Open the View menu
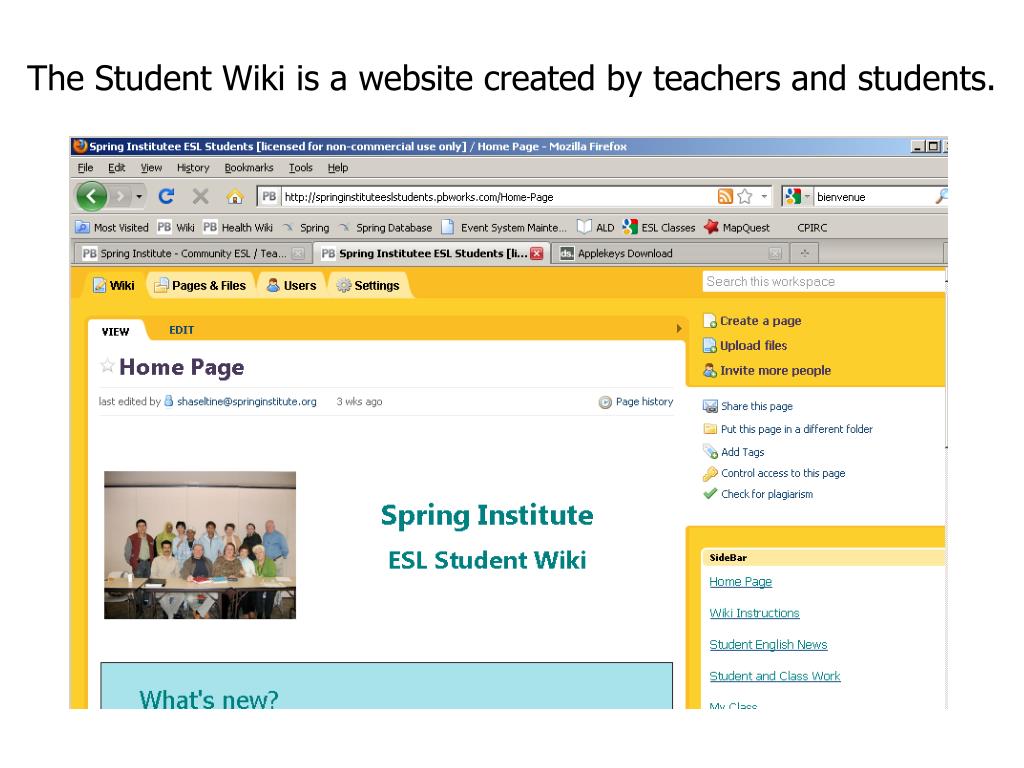 coord(152,168)
